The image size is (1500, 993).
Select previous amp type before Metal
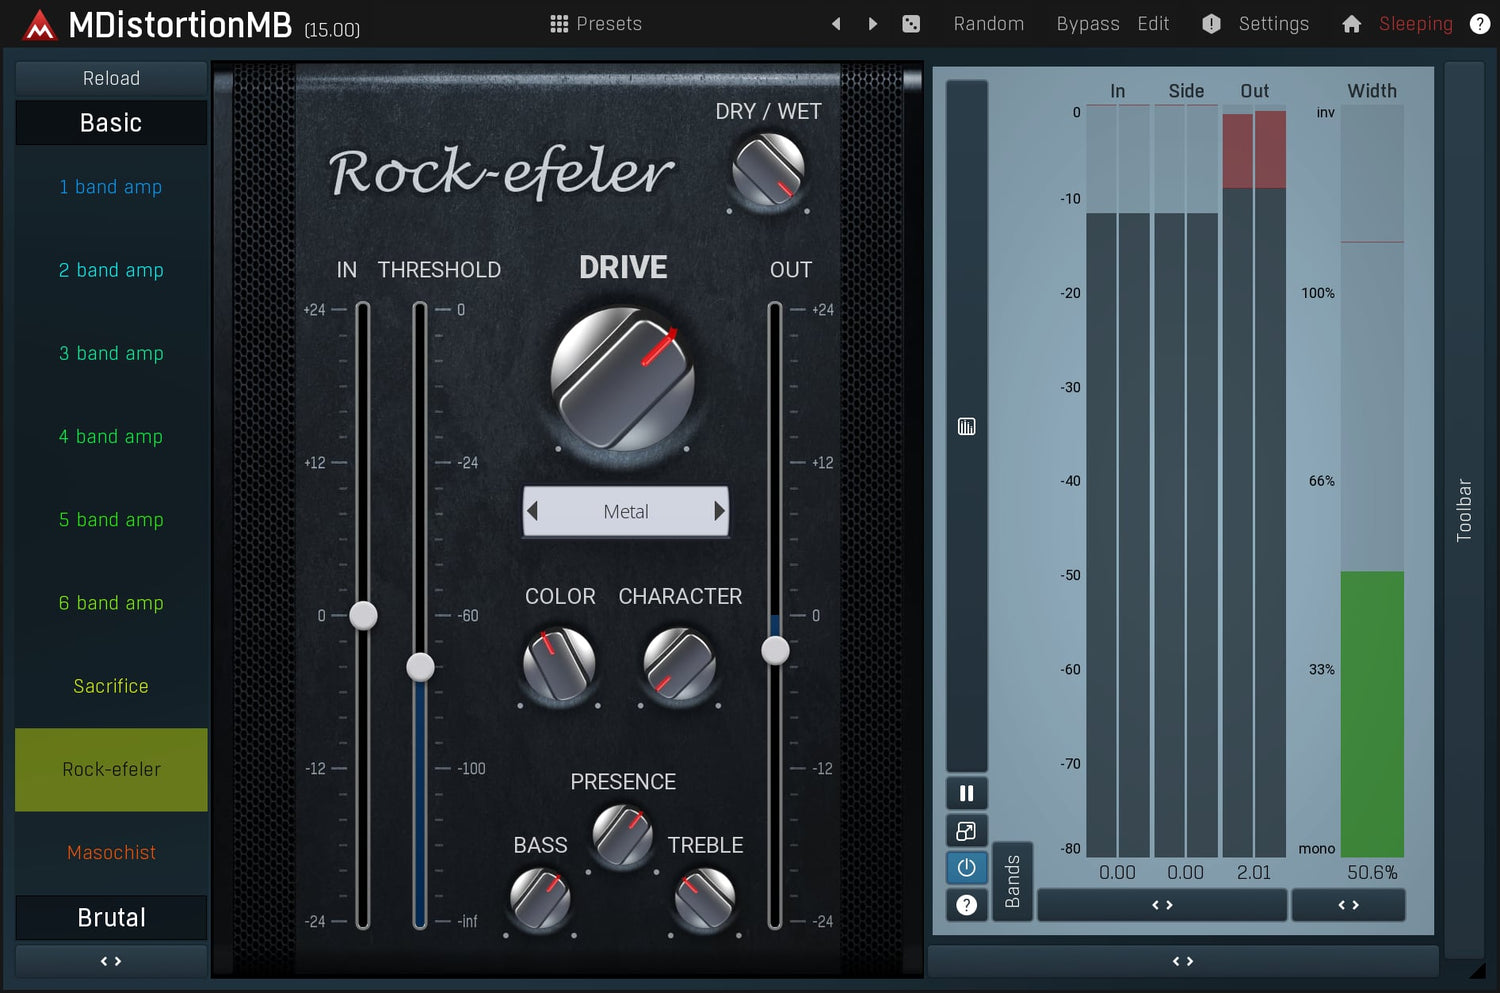pos(533,511)
